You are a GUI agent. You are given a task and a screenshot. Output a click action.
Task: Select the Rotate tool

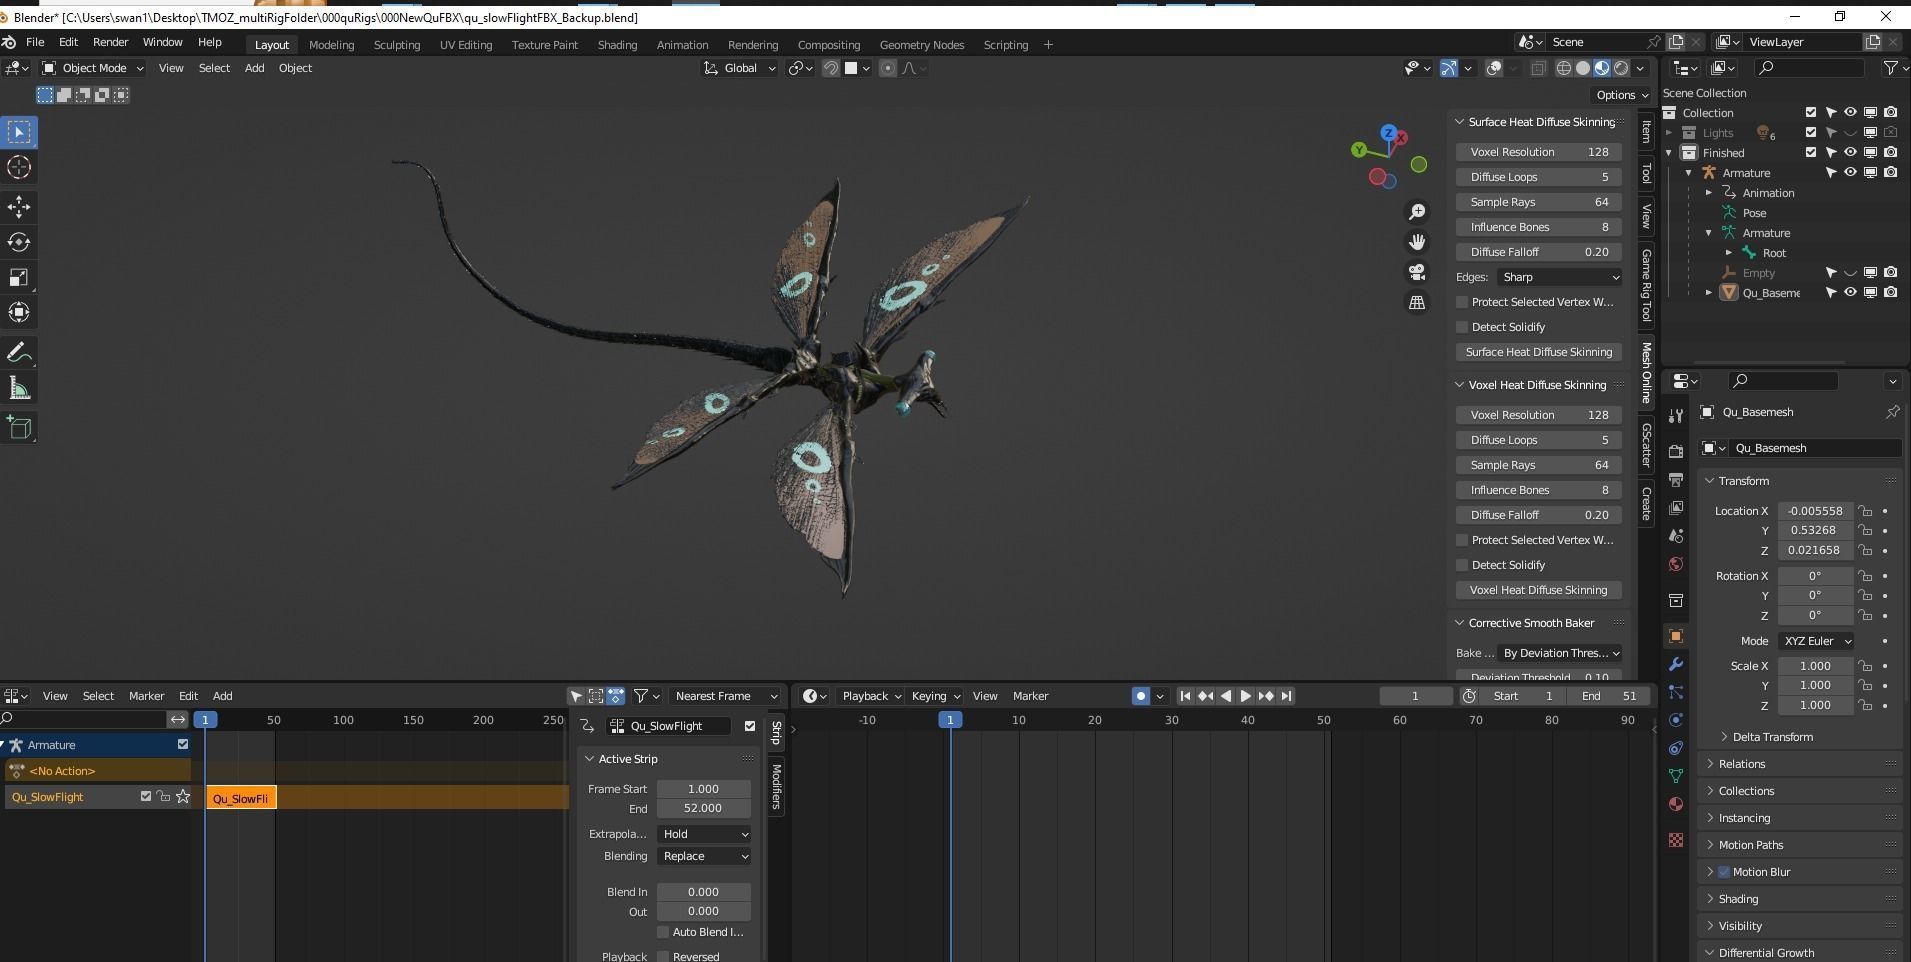(19, 242)
